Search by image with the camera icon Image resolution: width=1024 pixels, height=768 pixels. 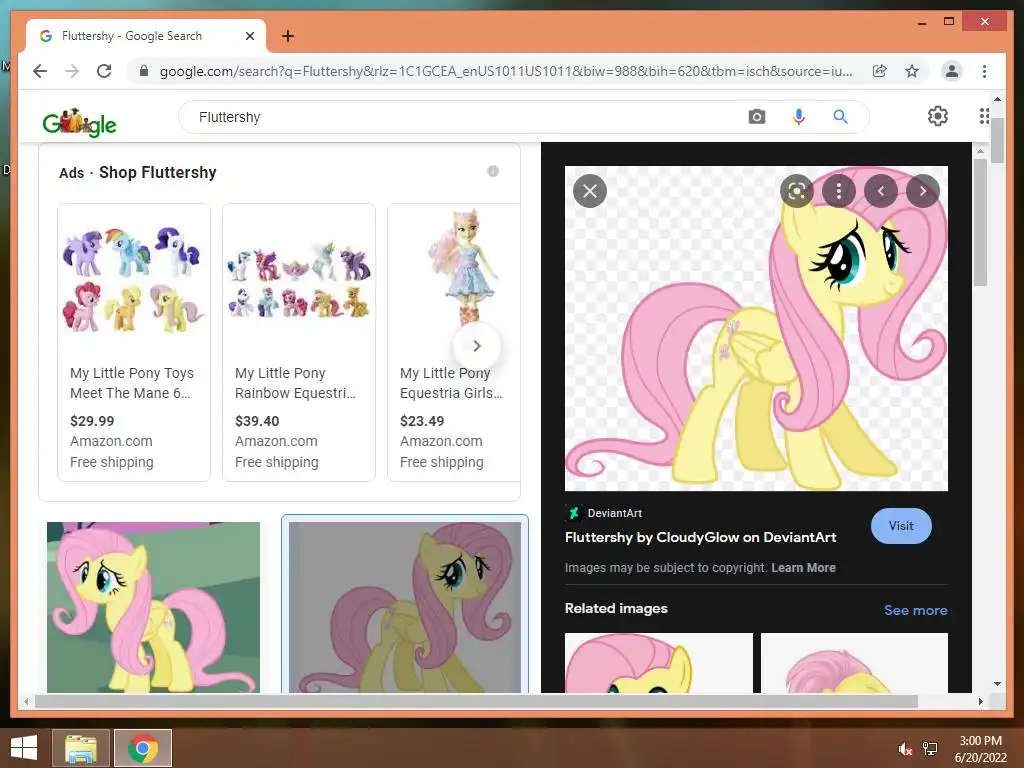pos(756,117)
